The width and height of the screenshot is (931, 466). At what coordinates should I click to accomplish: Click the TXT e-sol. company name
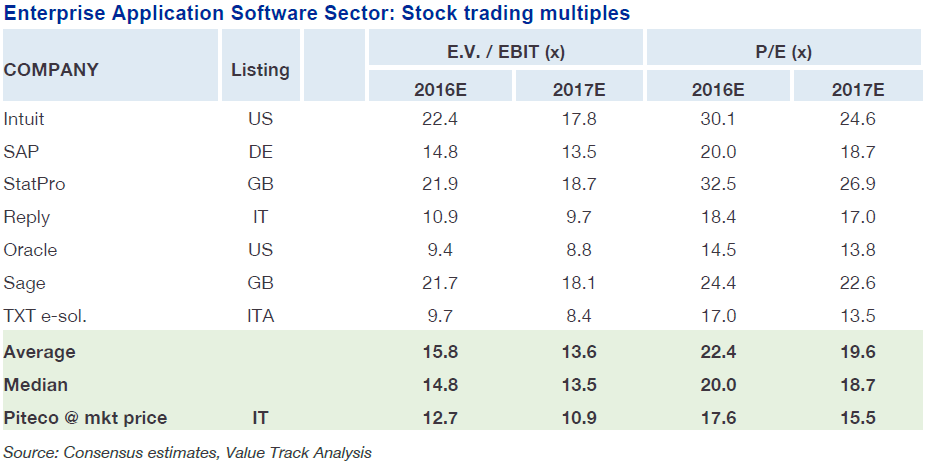tap(47, 317)
